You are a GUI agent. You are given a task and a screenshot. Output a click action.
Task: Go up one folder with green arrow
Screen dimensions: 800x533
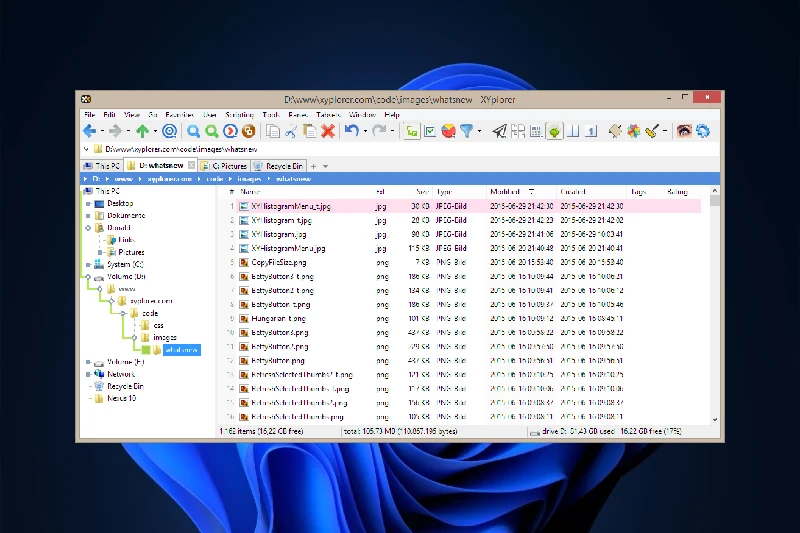143,132
